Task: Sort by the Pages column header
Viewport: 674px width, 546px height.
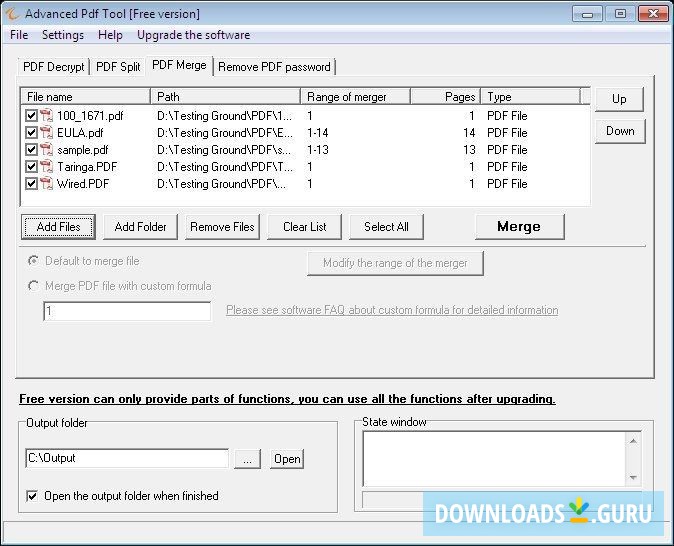Action: pos(445,97)
